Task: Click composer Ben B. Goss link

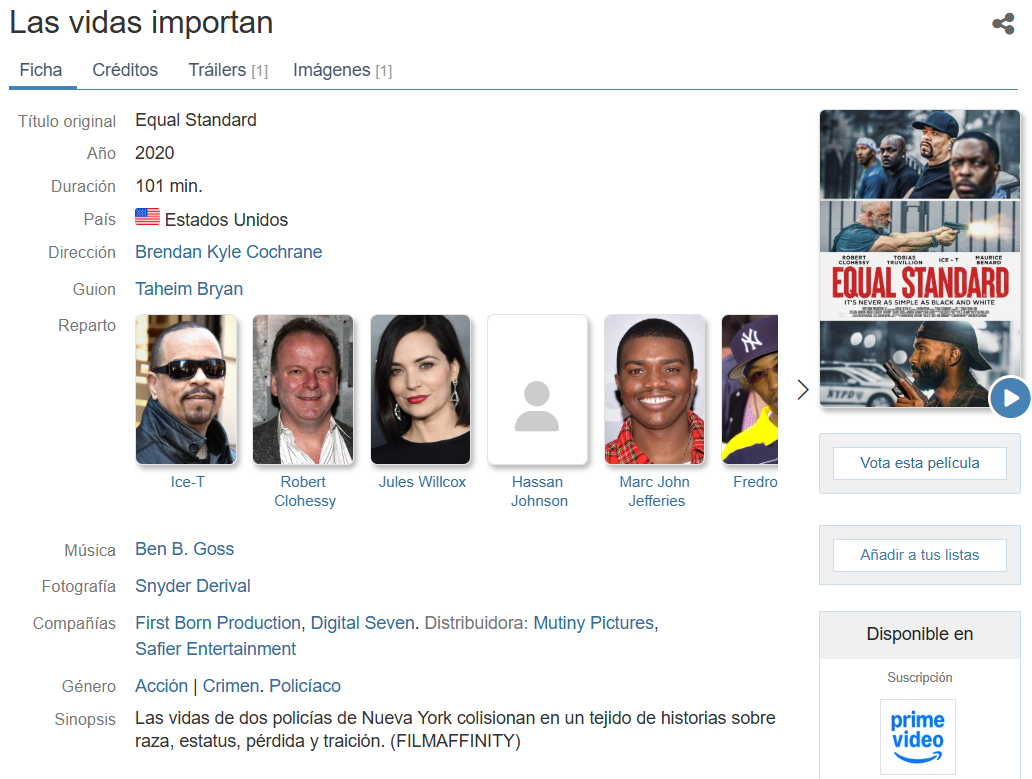Action: pyautogui.click(x=184, y=549)
